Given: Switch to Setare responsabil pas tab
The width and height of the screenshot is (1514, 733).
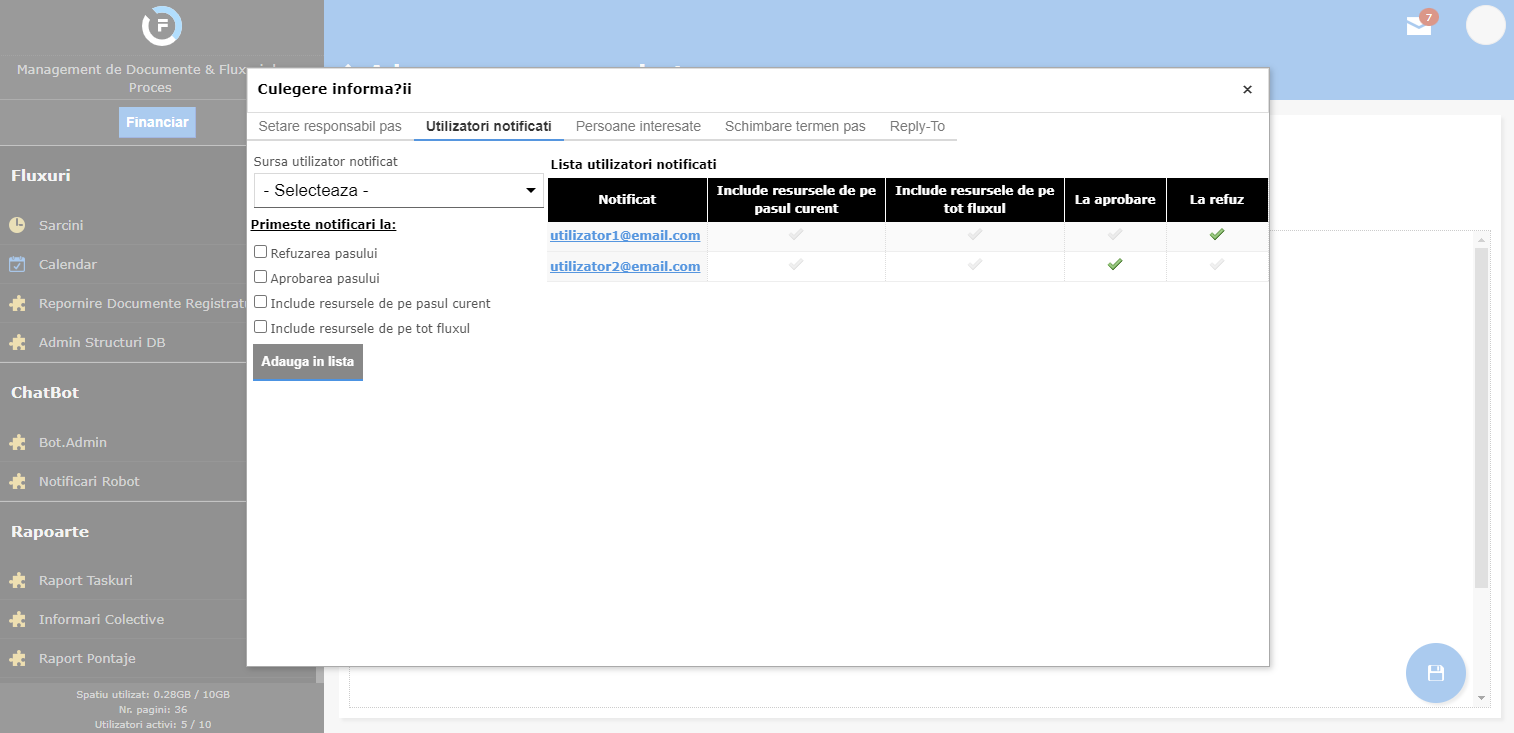Looking at the screenshot, I should coord(330,127).
